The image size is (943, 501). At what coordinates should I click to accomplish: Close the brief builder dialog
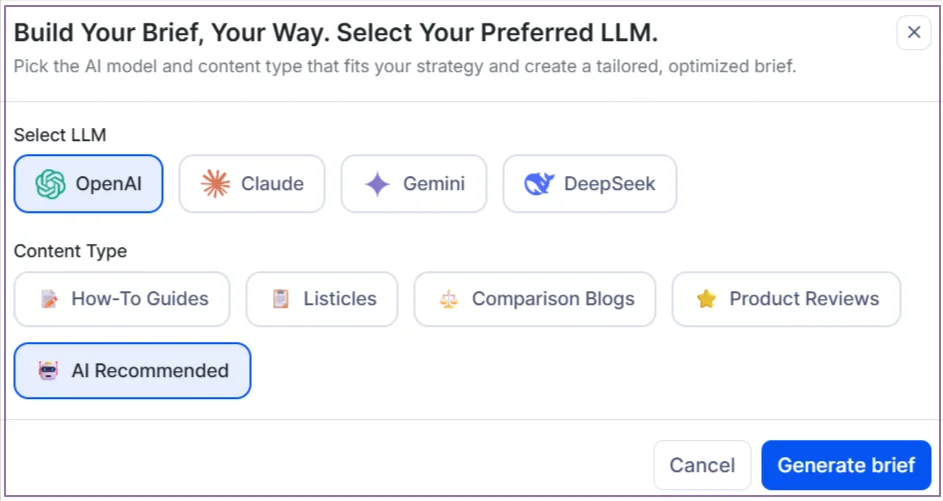(x=913, y=33)
